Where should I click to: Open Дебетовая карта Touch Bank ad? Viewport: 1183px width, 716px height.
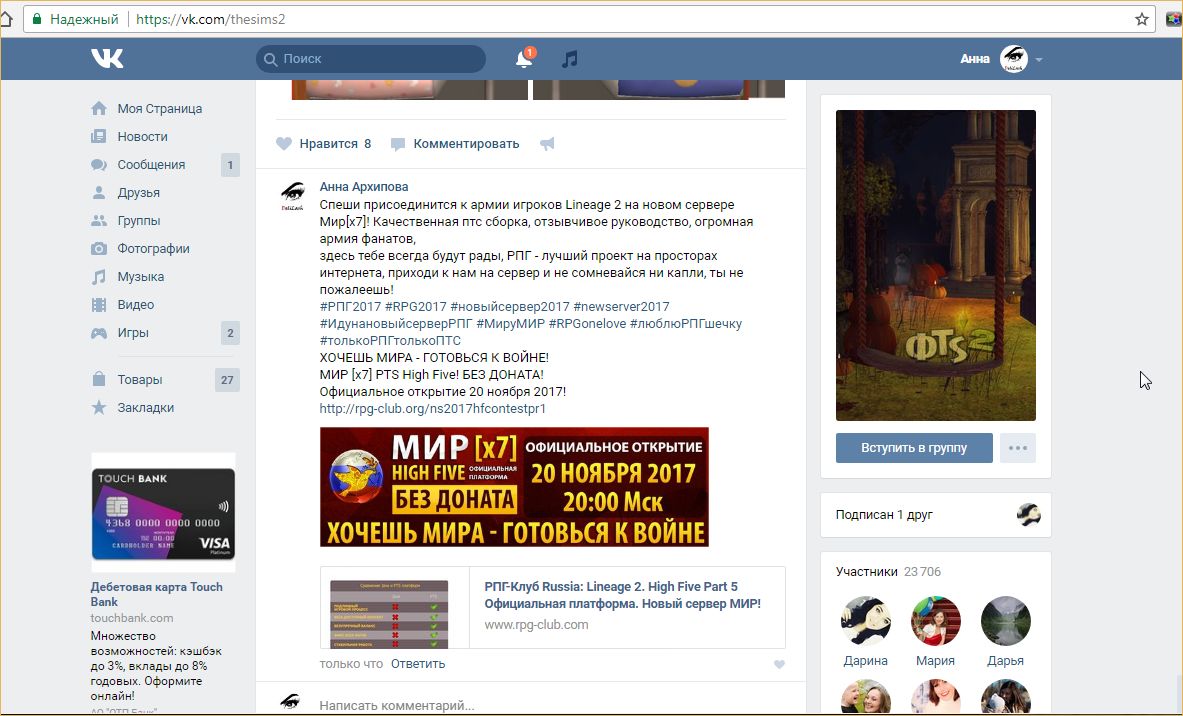156,595
